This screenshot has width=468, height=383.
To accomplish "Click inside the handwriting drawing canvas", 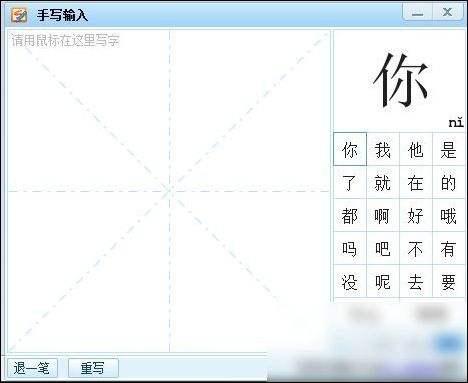I will coord(169,191).
